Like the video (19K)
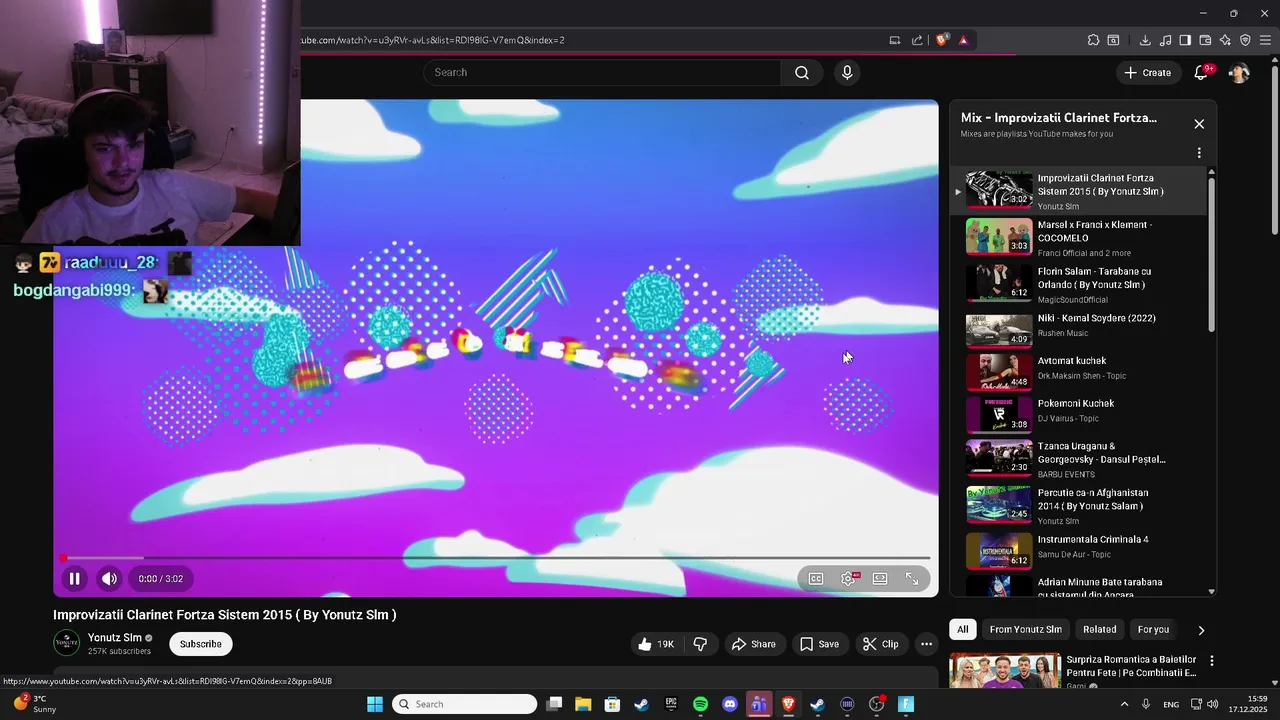This screenshot has height=720, width=1280. (656, 644)
